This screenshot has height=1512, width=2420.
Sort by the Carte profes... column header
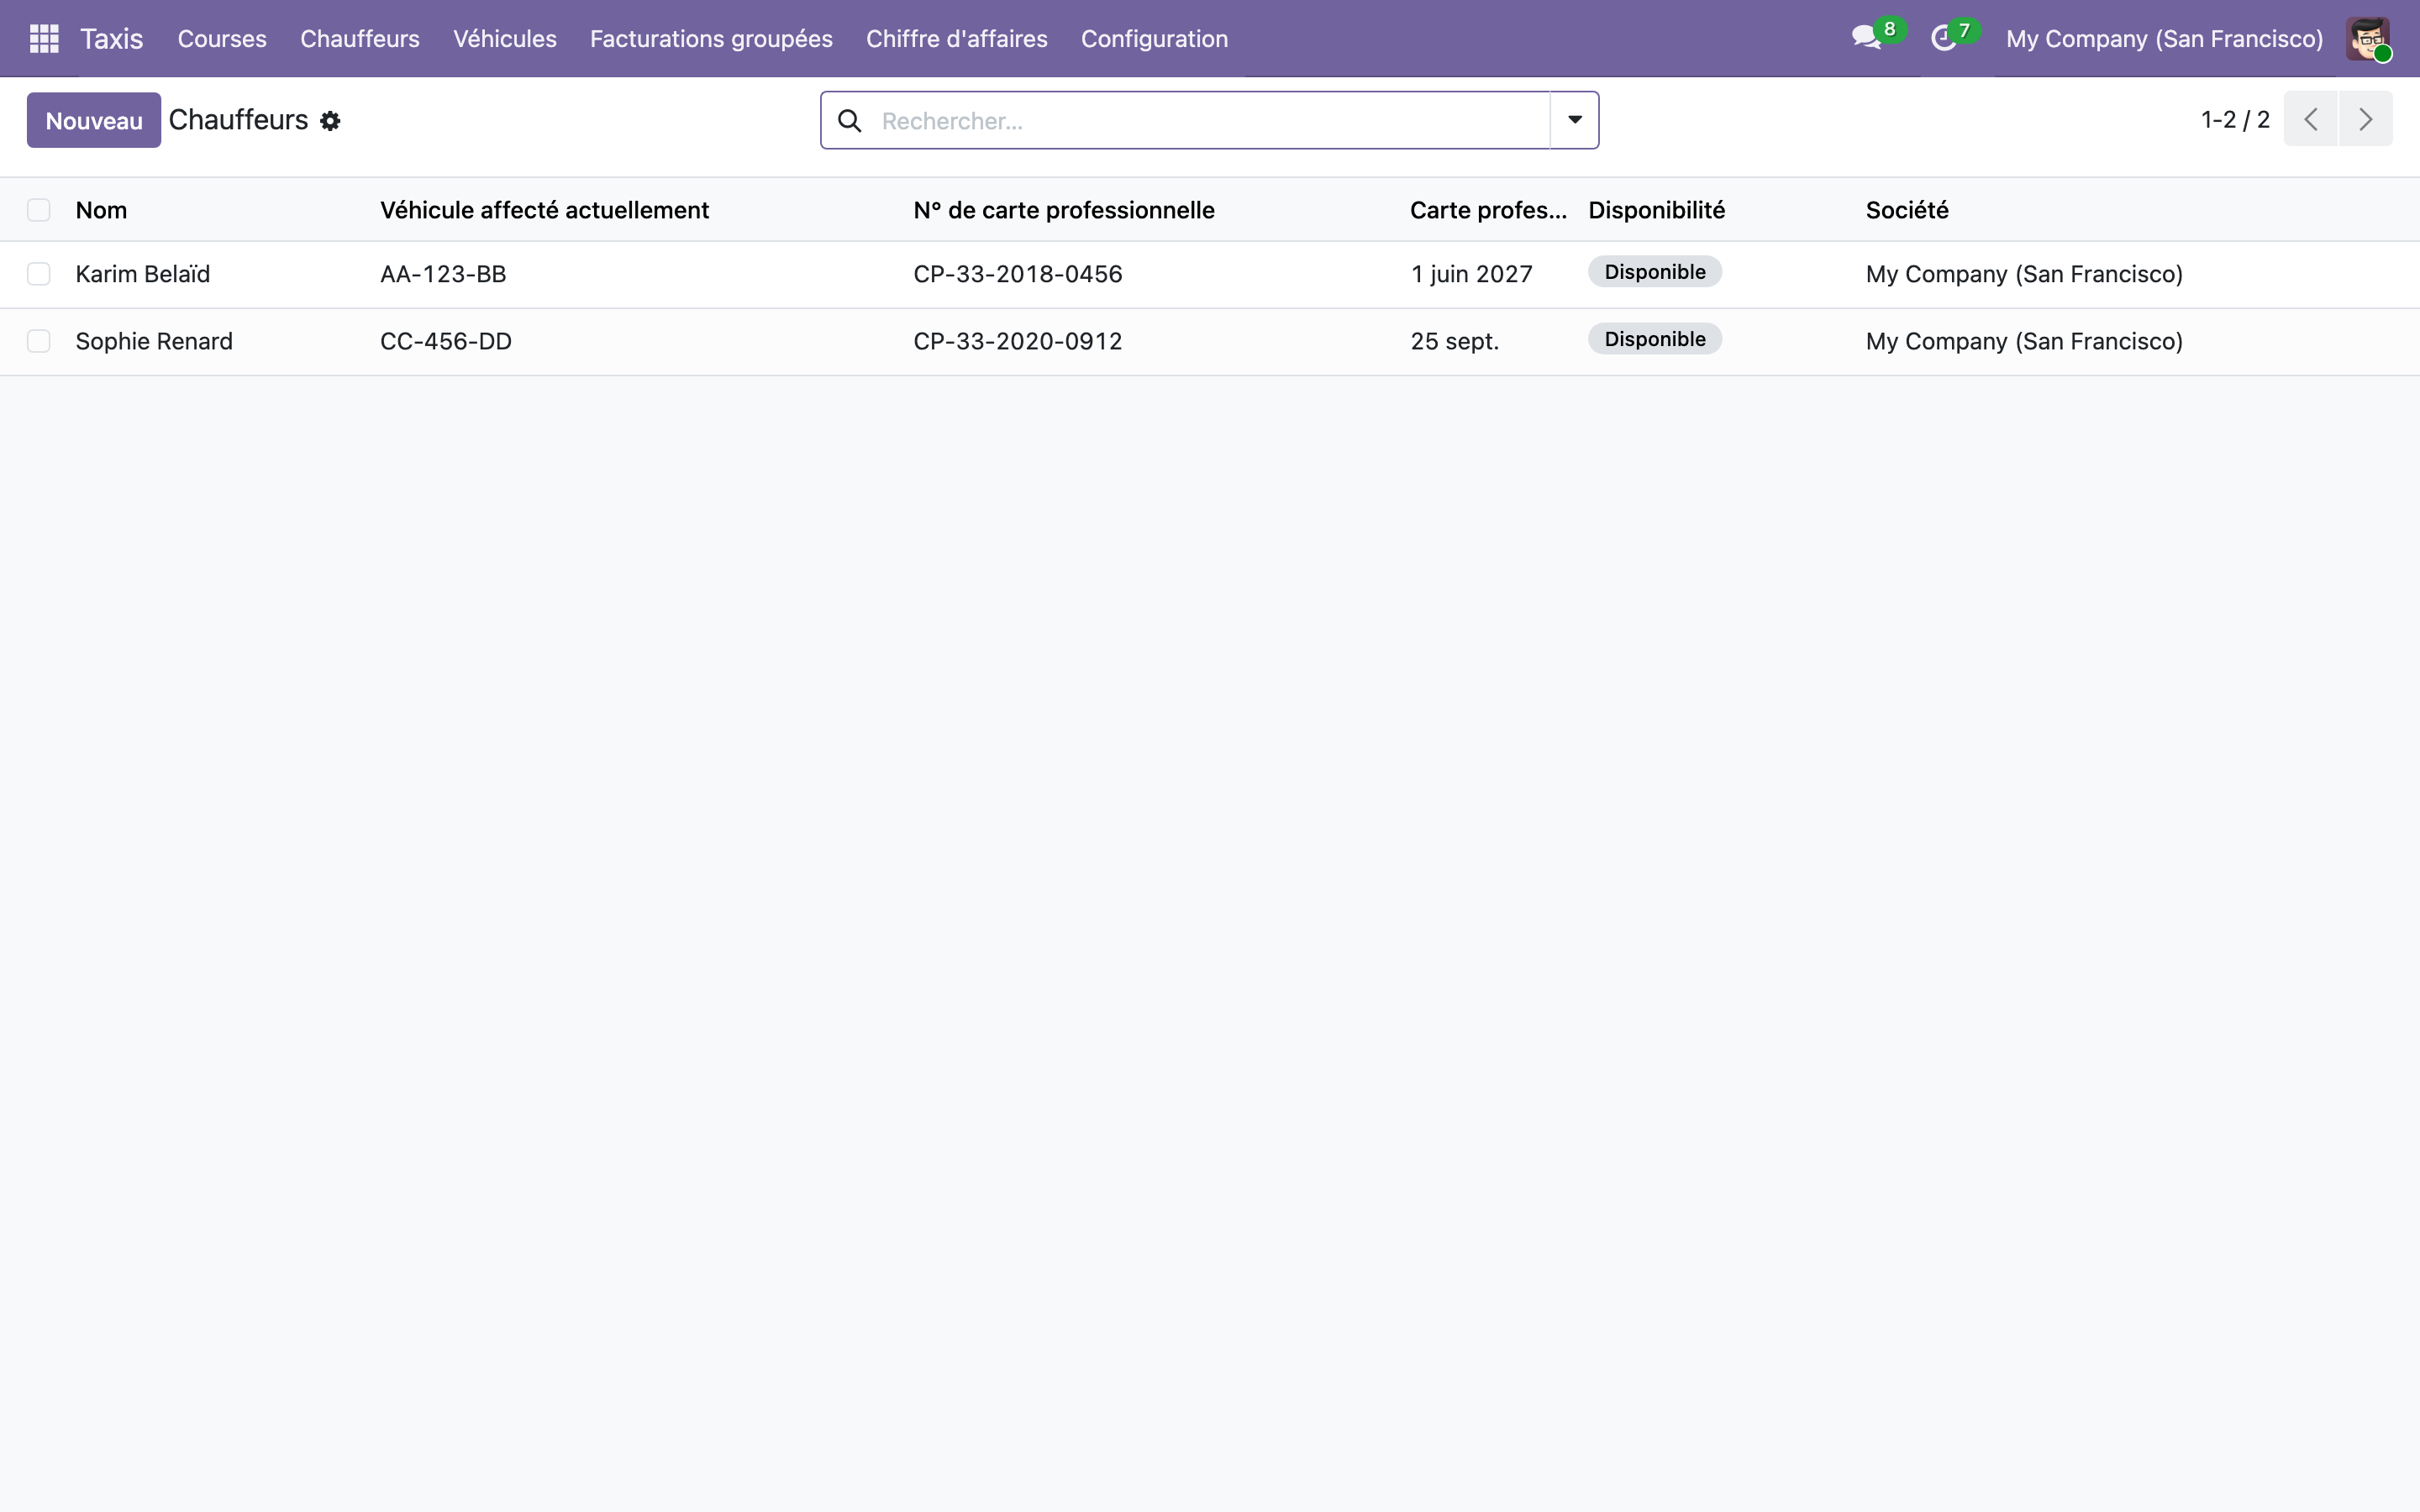click(x=1488, y=210)
